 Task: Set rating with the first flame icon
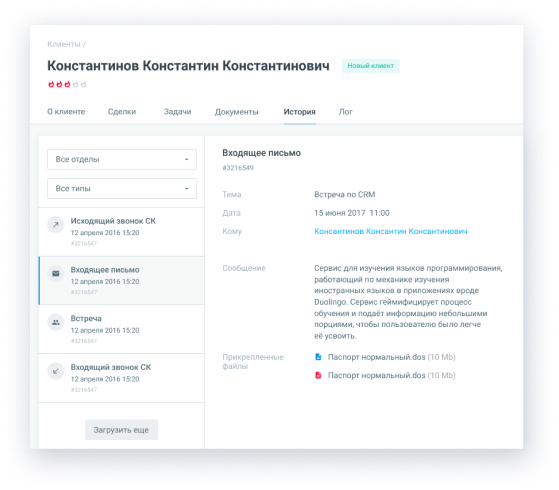tap(51, 84)
